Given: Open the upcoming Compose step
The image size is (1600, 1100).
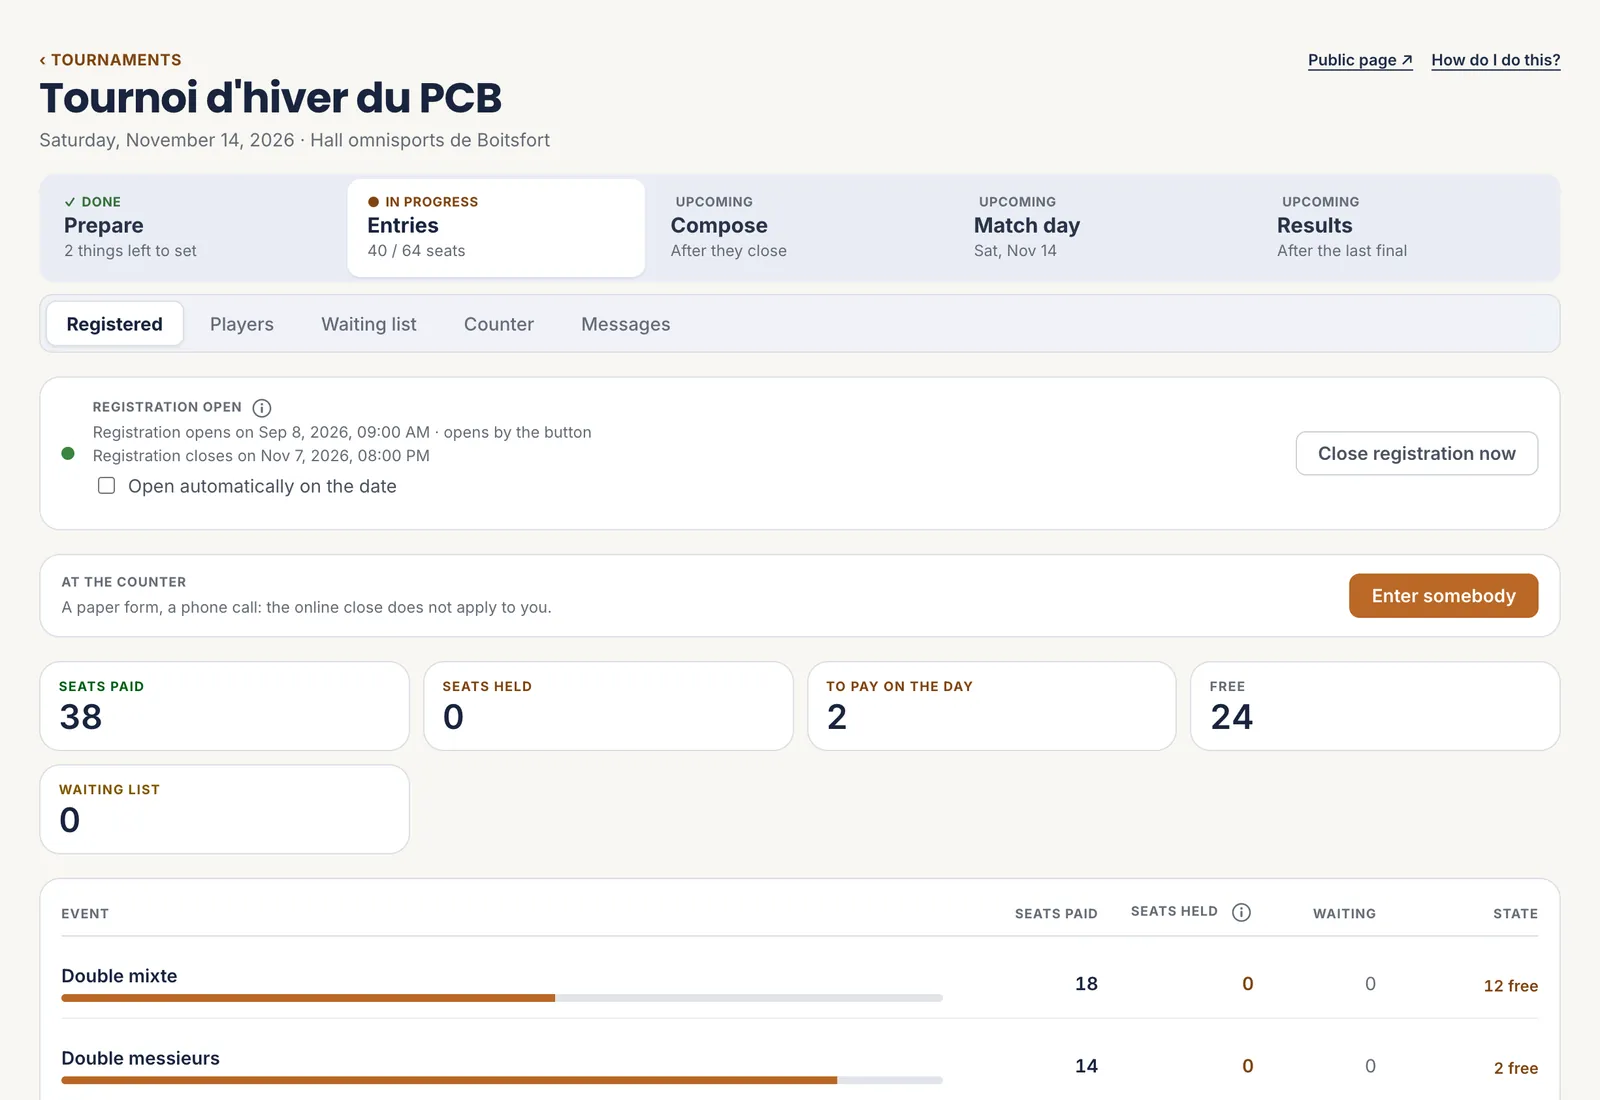Looking at the screenshot, I should click(800, 227).
